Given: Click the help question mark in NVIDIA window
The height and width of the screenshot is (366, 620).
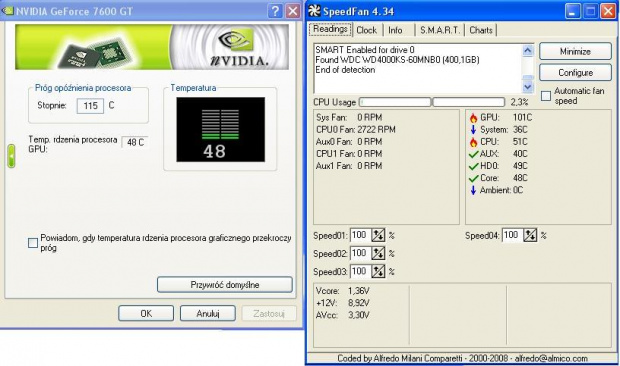Looking at the screenshot, I should (275, 11).
